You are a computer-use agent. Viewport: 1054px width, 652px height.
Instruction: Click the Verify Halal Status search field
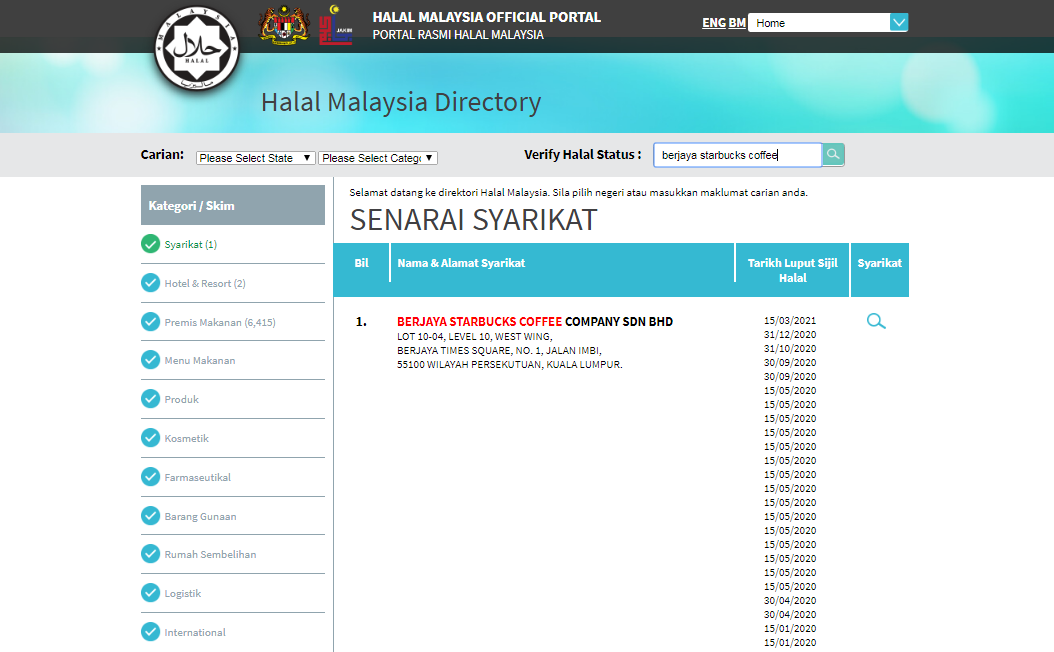pos(737,155)
